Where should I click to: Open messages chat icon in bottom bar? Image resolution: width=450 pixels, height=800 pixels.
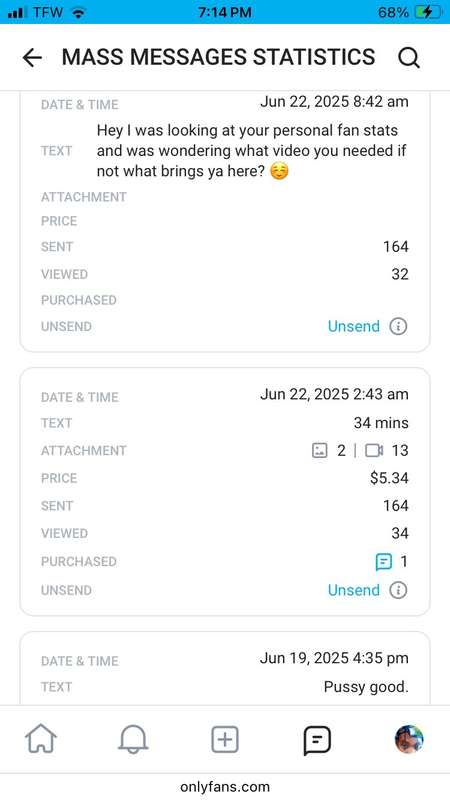317,740
